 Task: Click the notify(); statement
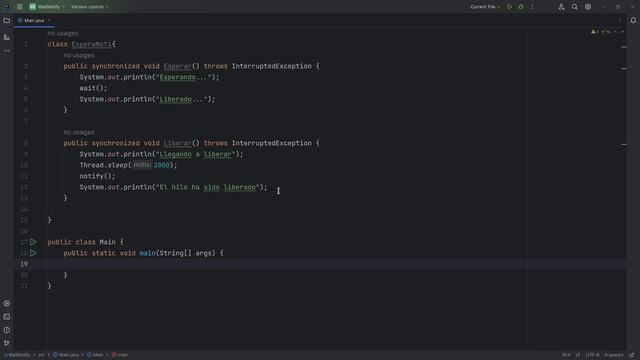point(98,176)
